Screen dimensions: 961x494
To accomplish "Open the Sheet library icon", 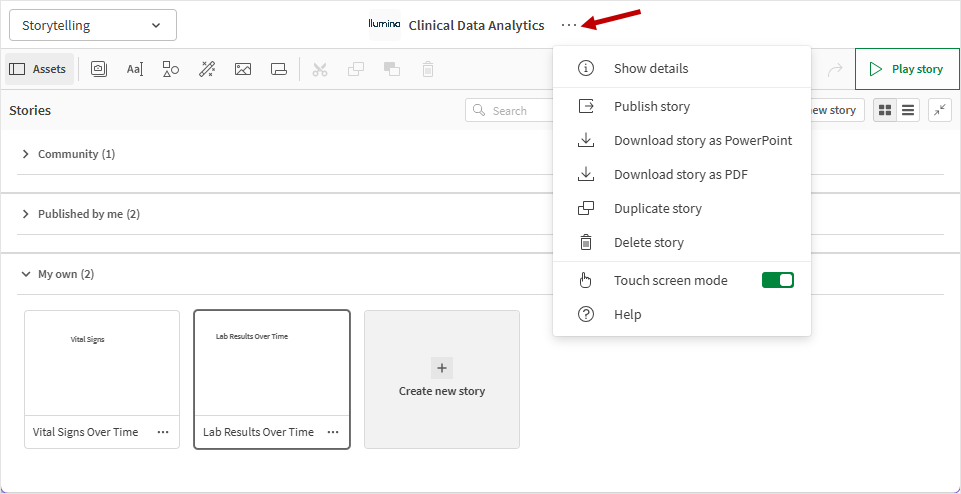I will (x=279, y=69).
